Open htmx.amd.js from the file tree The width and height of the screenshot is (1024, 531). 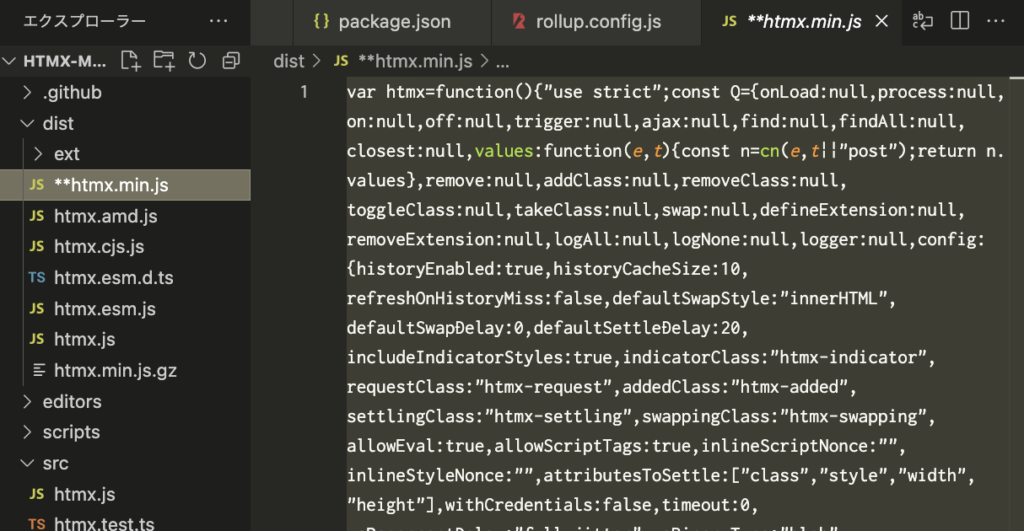coord(105,216)
